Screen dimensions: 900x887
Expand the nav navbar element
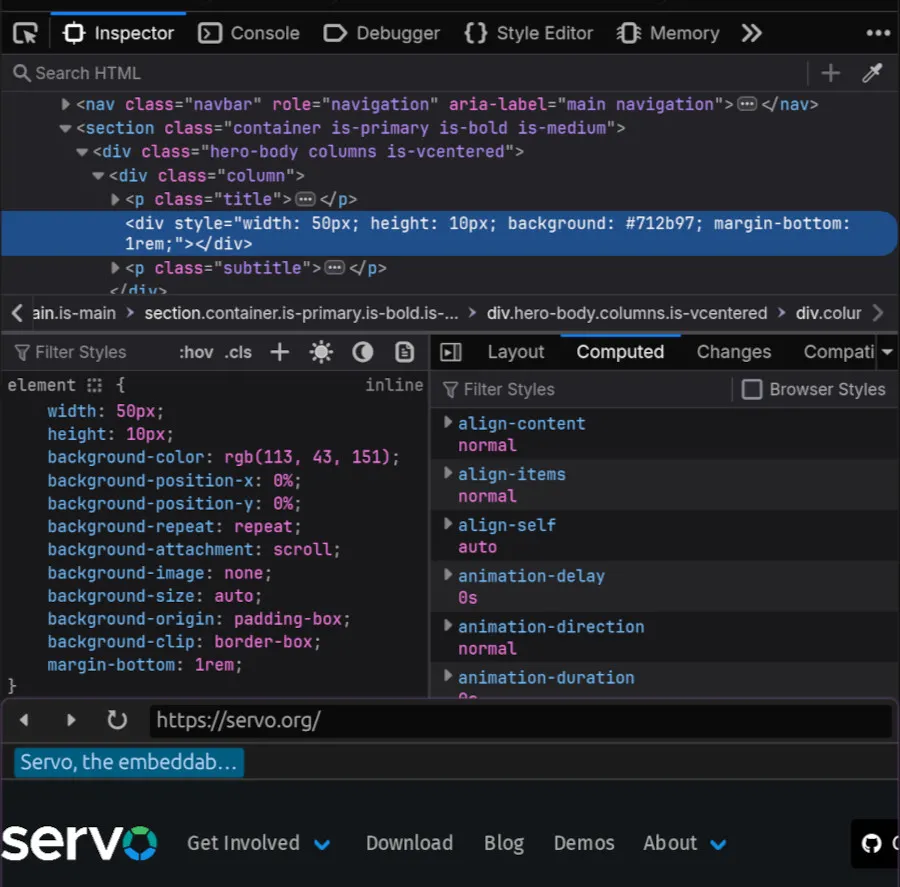point(65,104)
